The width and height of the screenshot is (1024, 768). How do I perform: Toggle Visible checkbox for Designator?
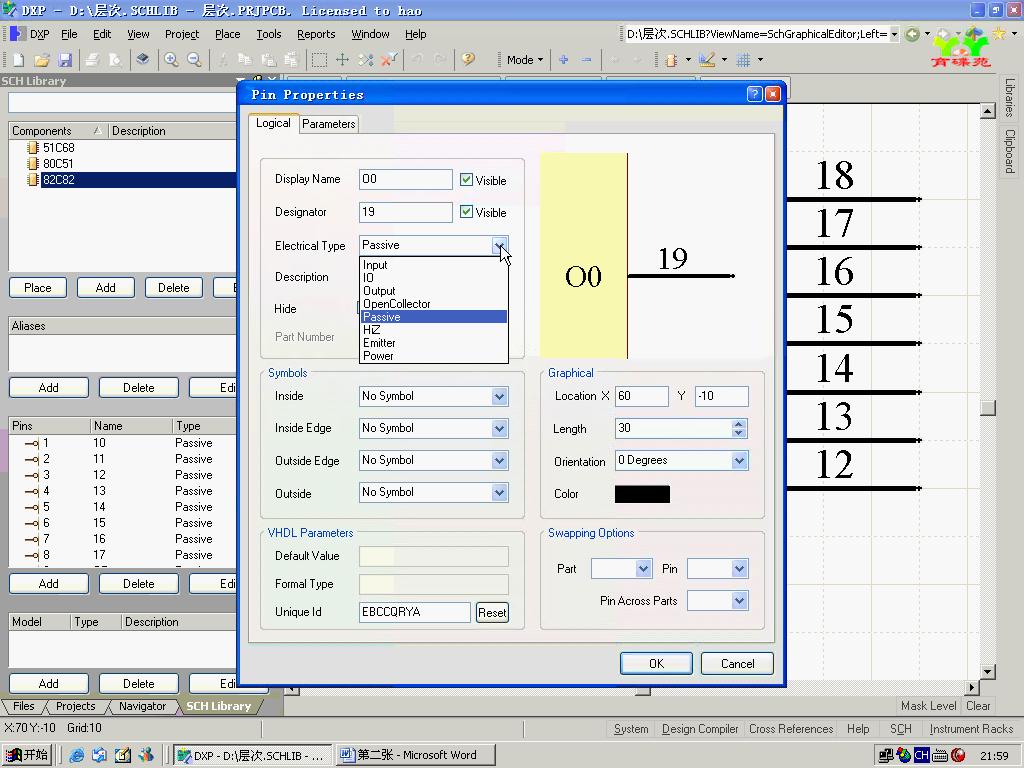[x=466, y=212]
